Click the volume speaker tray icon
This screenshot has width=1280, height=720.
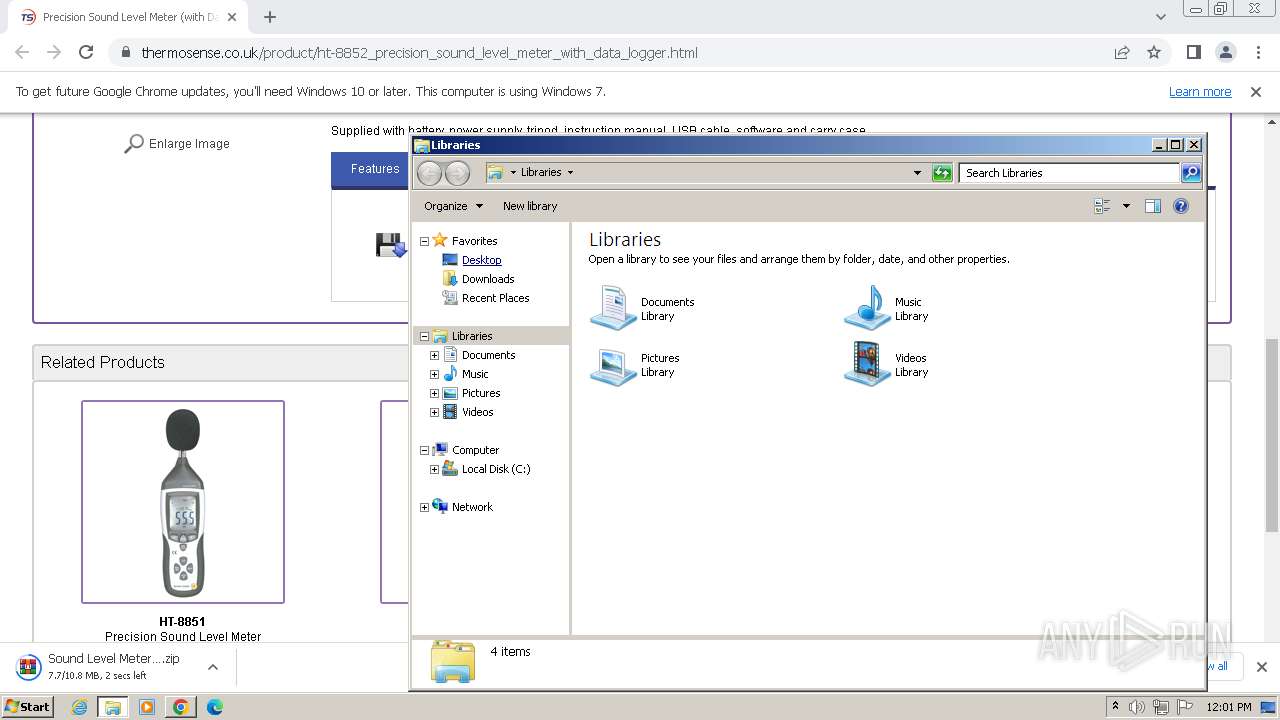1137,707
